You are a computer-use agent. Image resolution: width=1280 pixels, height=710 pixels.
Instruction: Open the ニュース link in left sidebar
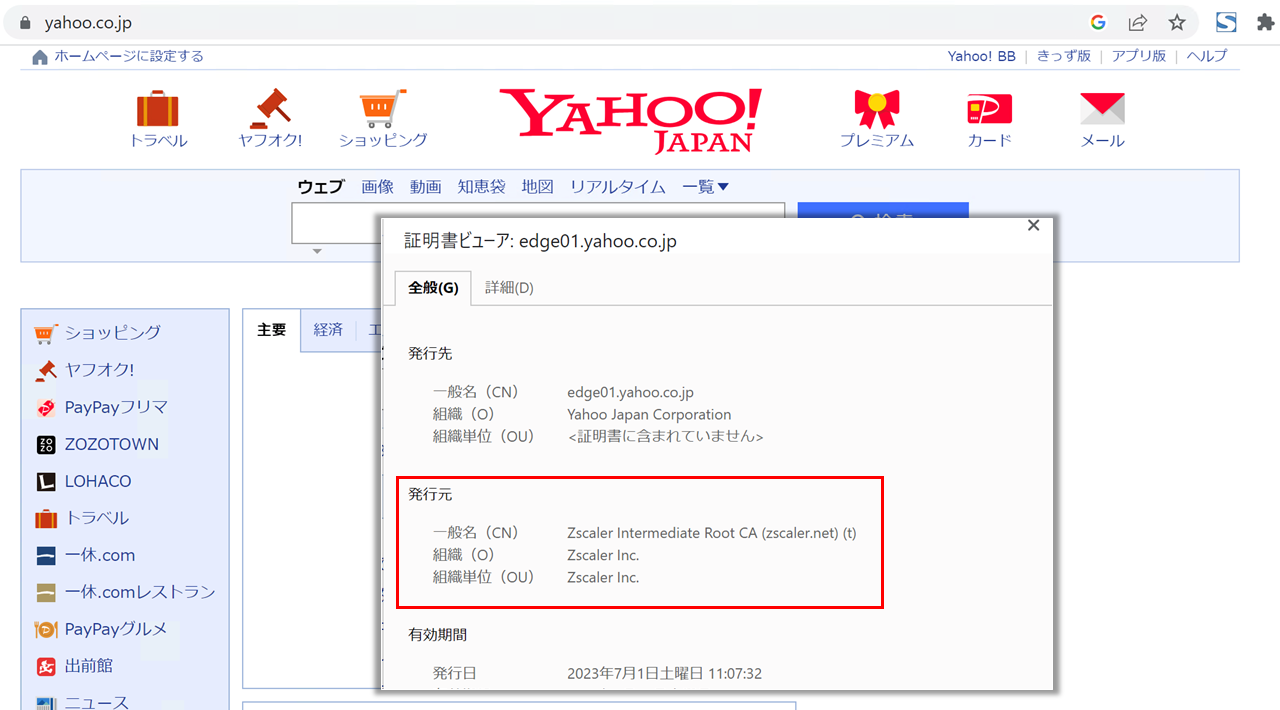97,702
